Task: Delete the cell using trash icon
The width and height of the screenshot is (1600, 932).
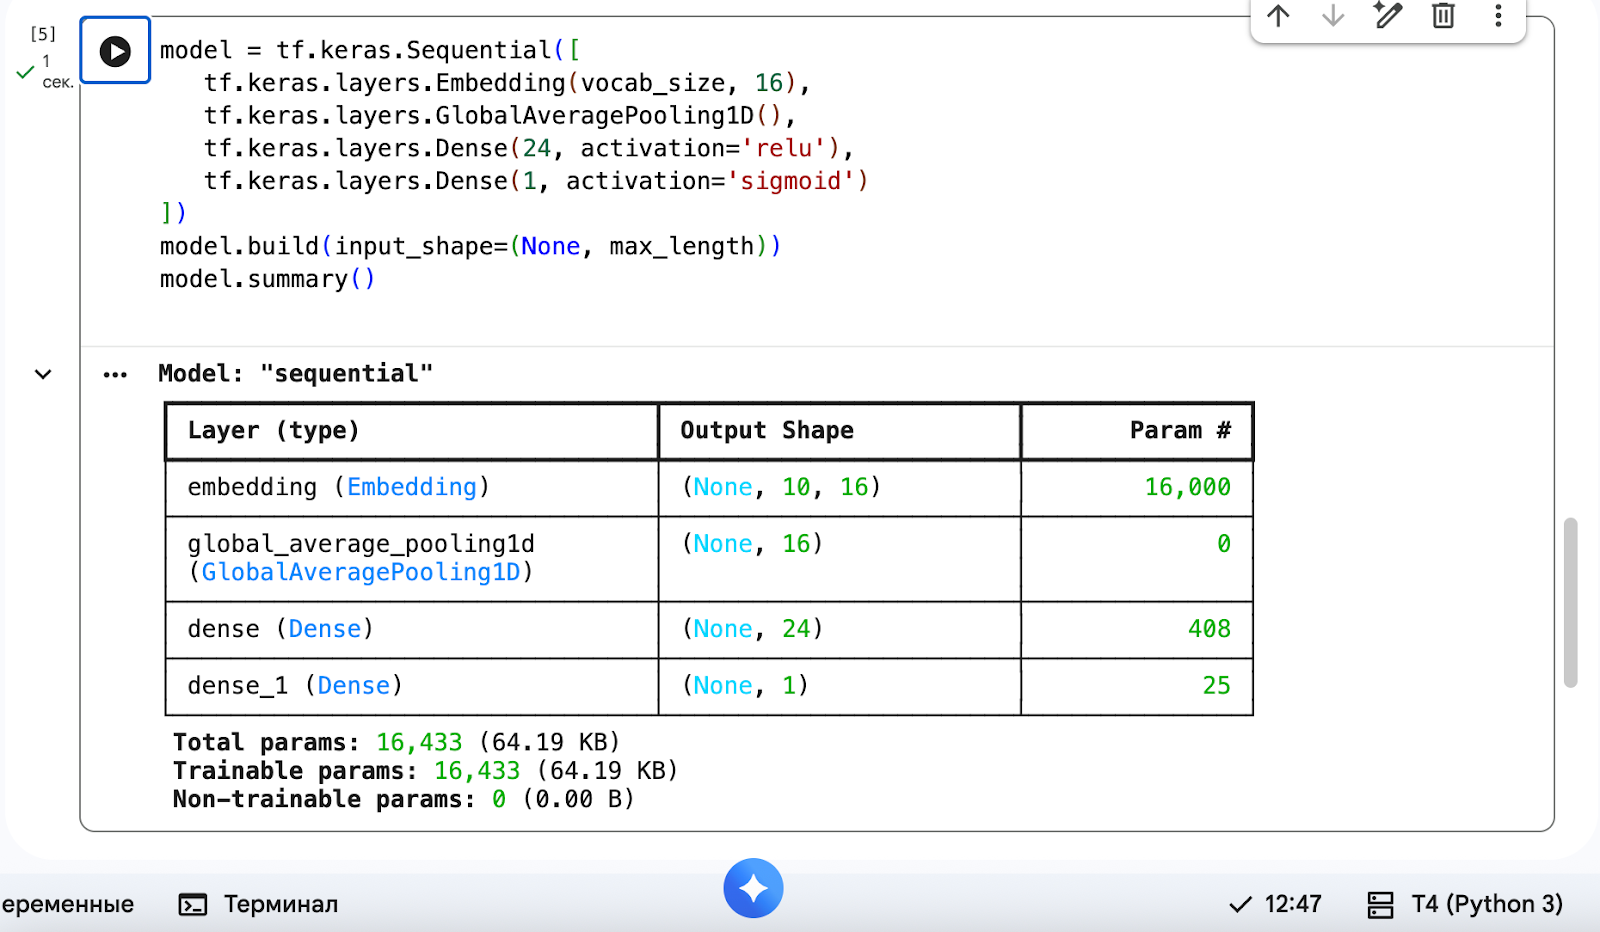Action: click(x=1443, y=15)
